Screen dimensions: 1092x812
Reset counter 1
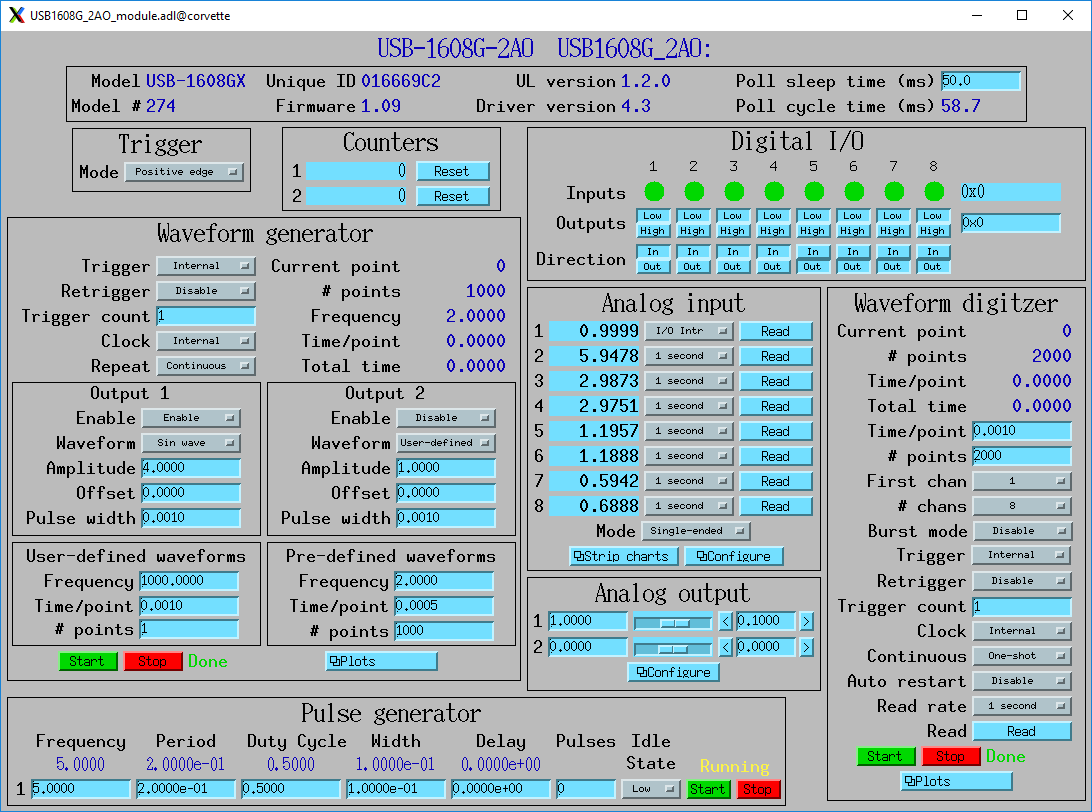point(453,171)
